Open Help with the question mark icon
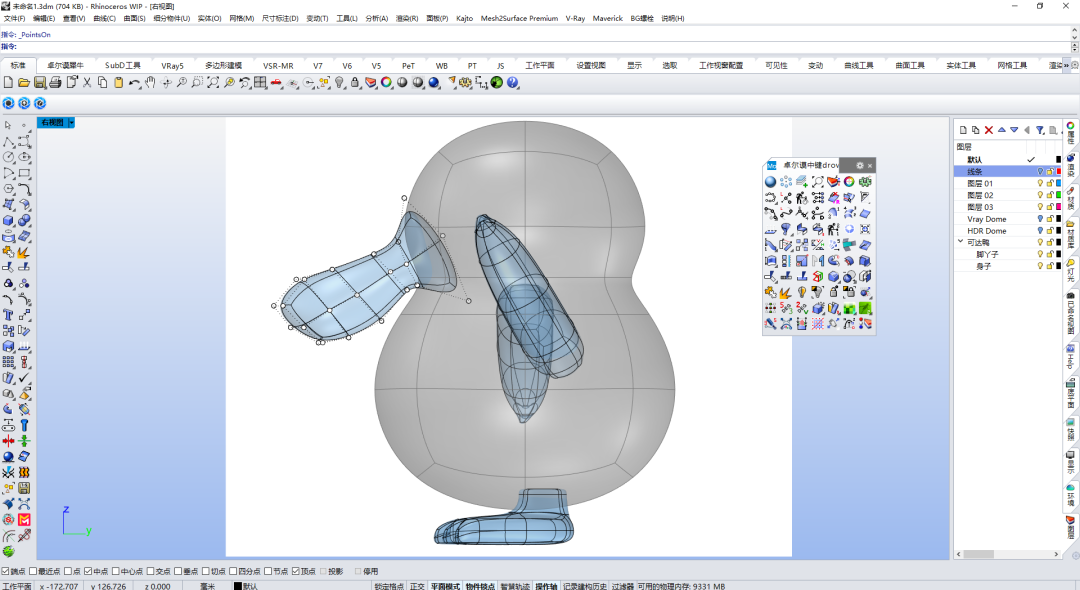Screen dimensions: 1080x590 (512, 83)
